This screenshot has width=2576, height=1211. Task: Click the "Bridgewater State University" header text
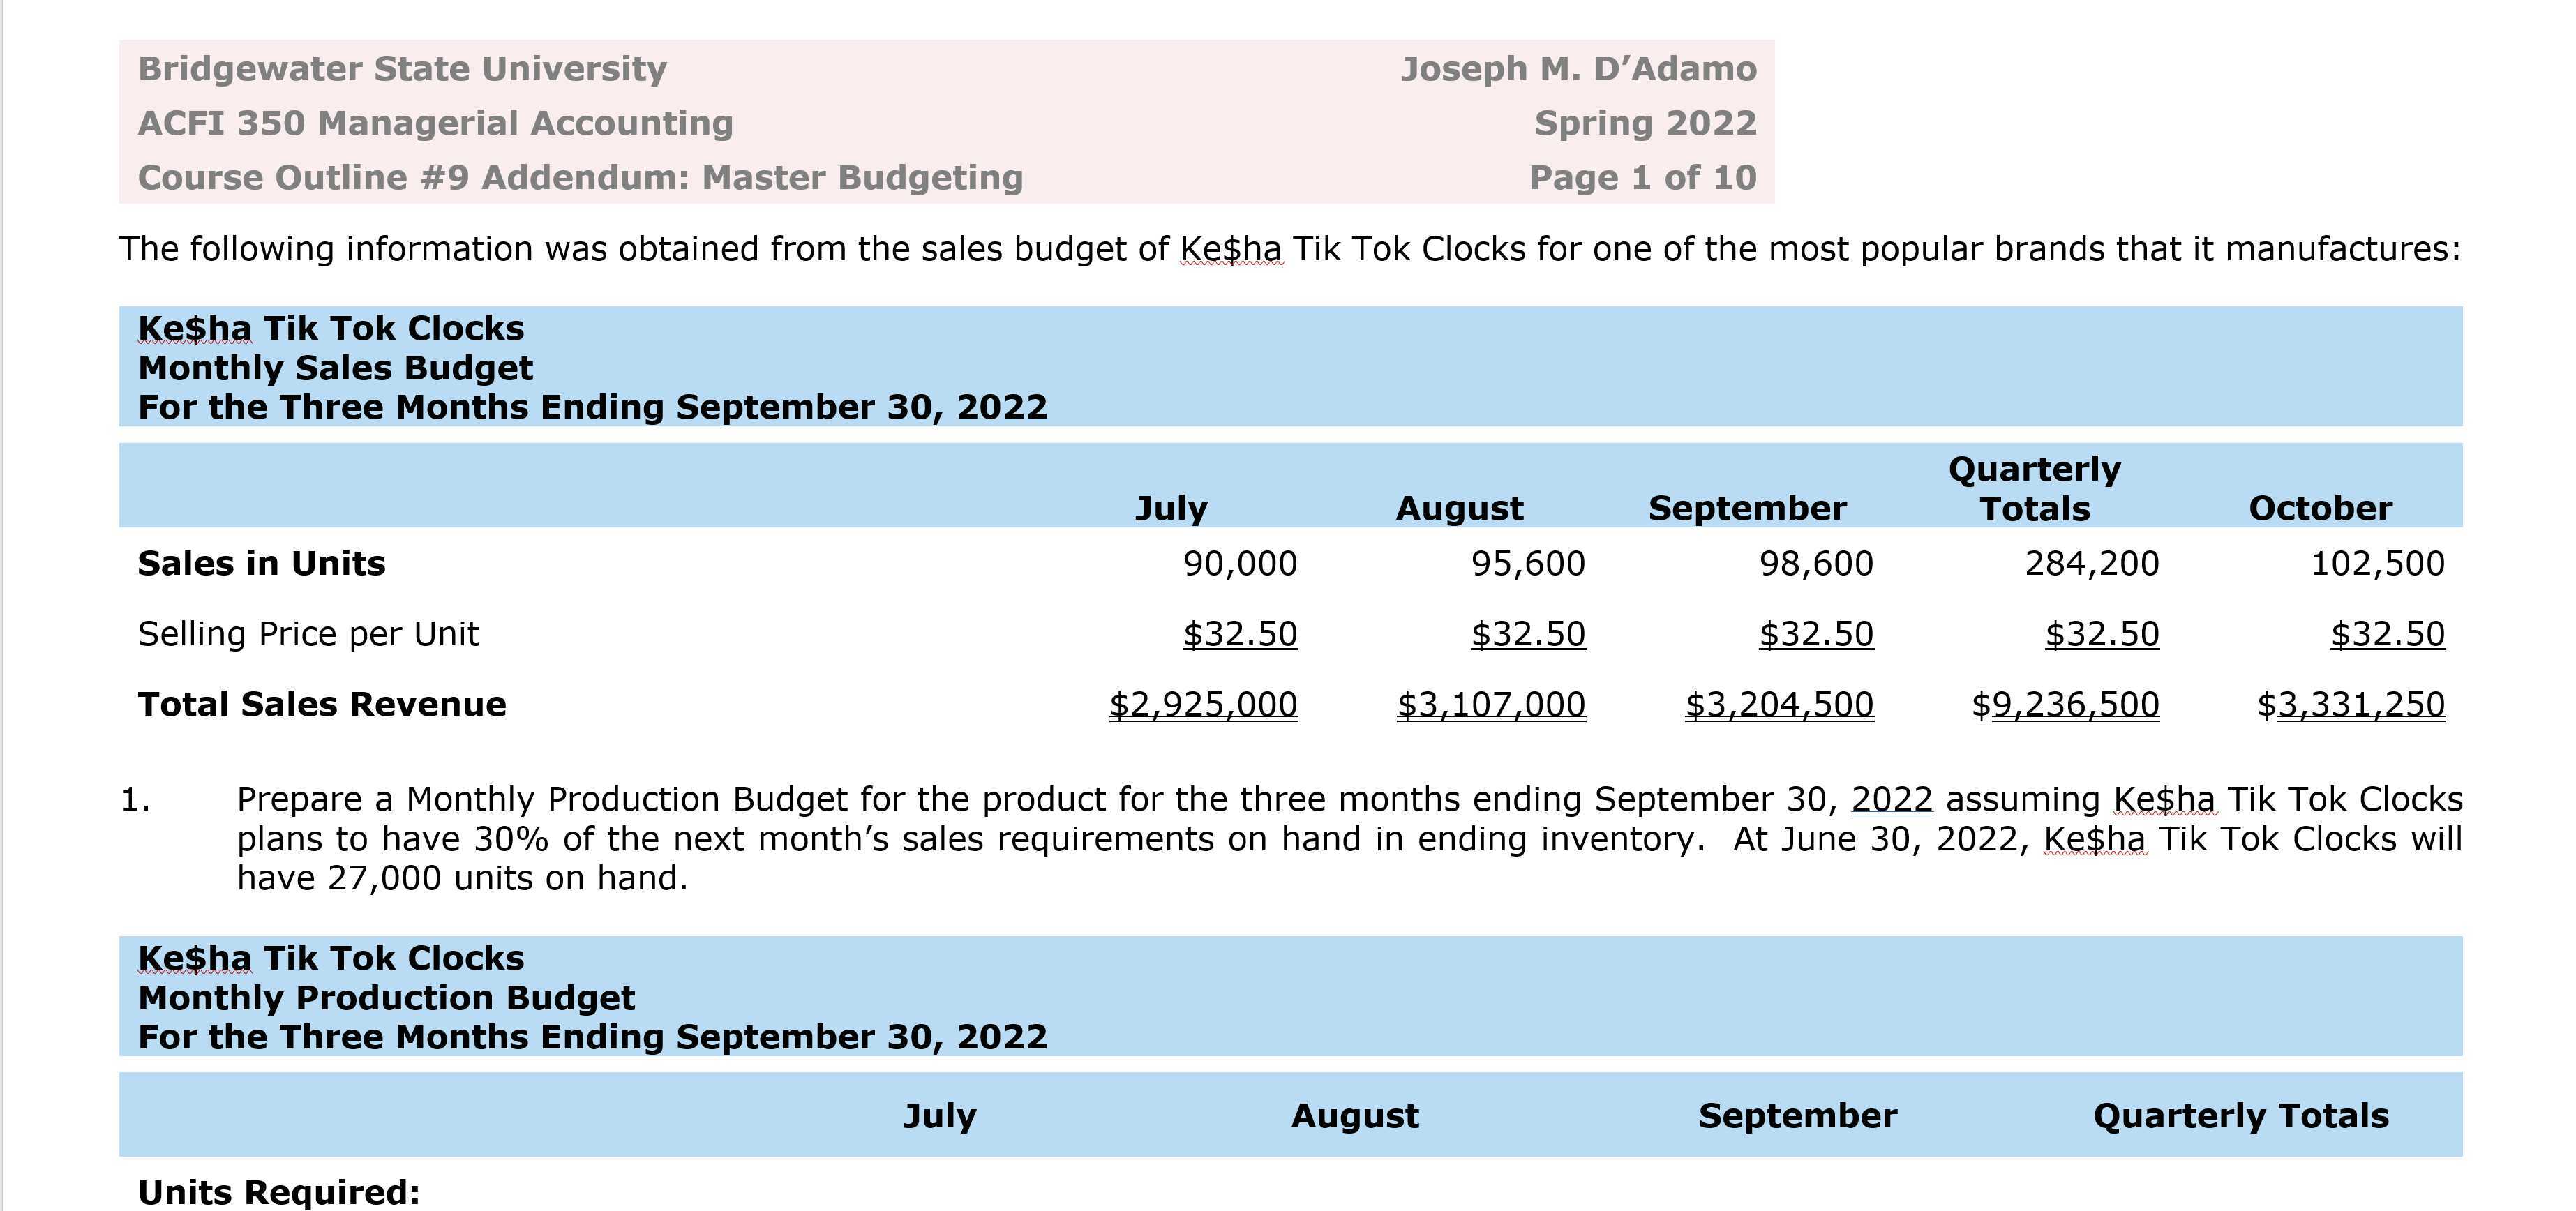tap(402, 69)
